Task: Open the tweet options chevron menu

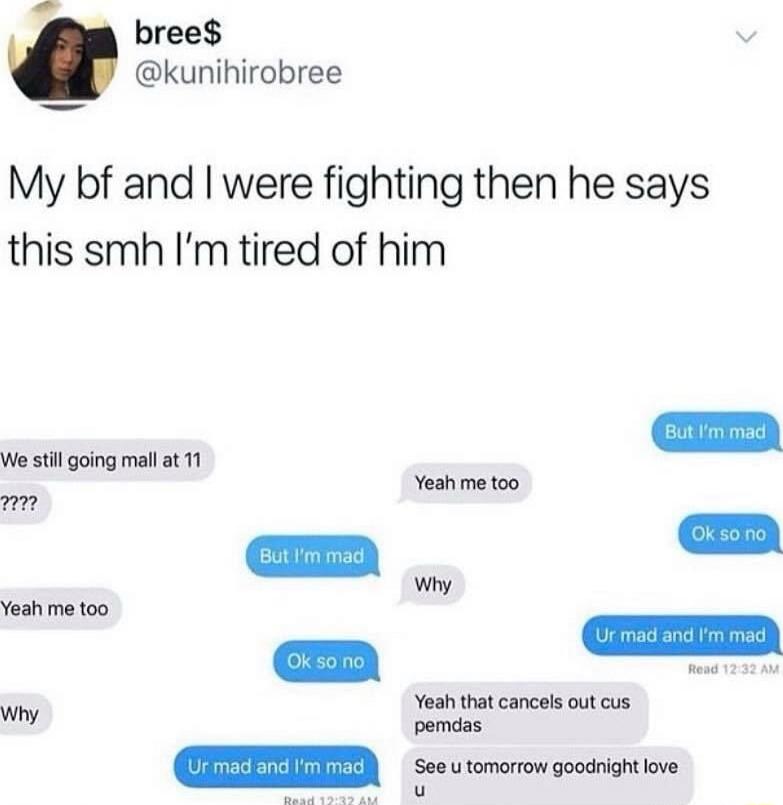Action: coord(746,37)
